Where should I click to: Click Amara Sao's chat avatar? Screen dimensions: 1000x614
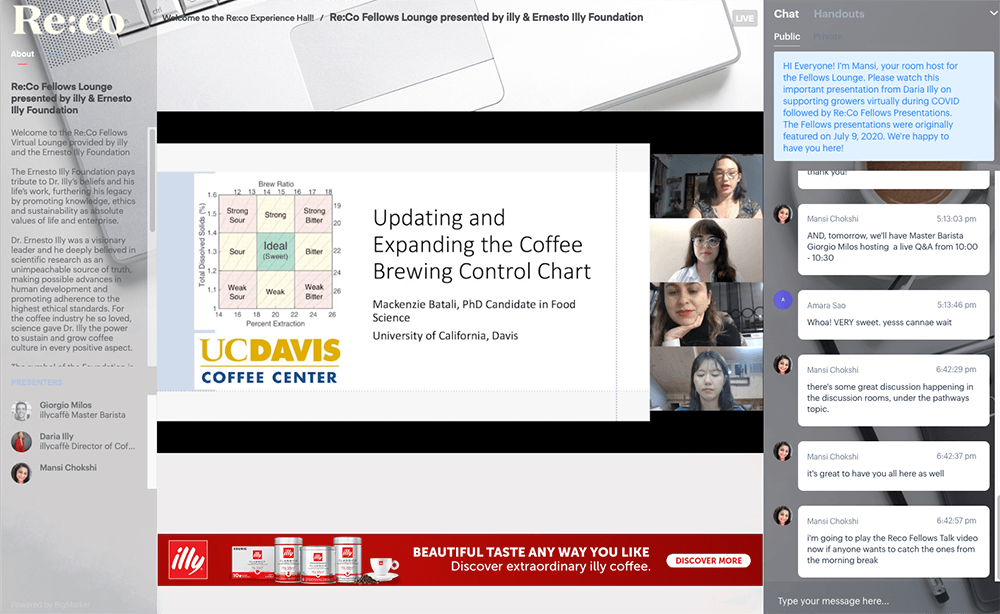[x=783, y=299]
